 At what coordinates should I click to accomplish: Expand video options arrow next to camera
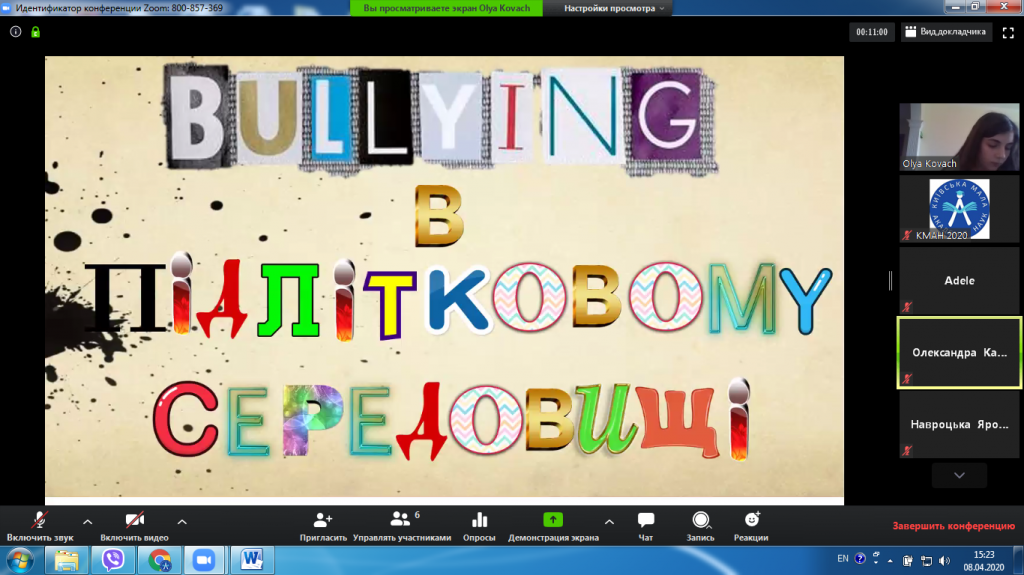(x=182, y=521)
